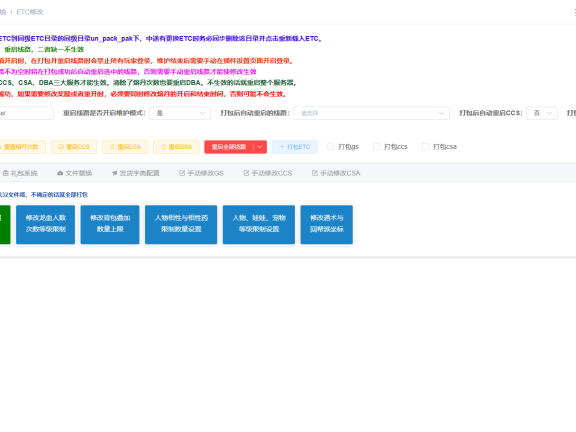The image size is (576, 432).
Task: Open the auto-restart lines 请选择 dropdown
Action: [371, 113]
